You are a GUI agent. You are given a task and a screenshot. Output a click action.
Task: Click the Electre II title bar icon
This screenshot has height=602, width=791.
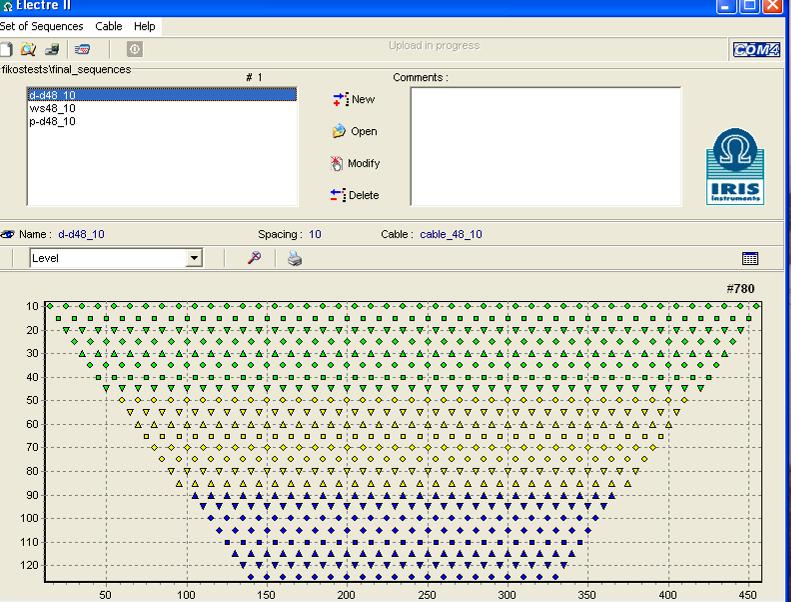tap(8, 6)
